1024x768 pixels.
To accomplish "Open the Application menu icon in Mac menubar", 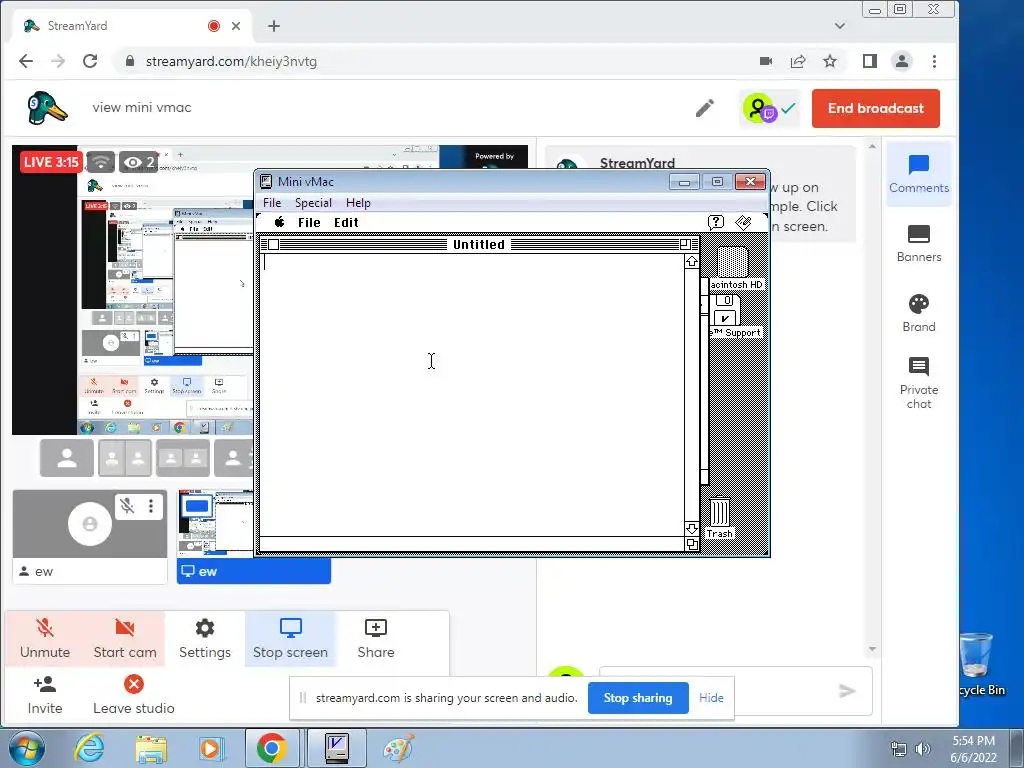I will 743,222.
